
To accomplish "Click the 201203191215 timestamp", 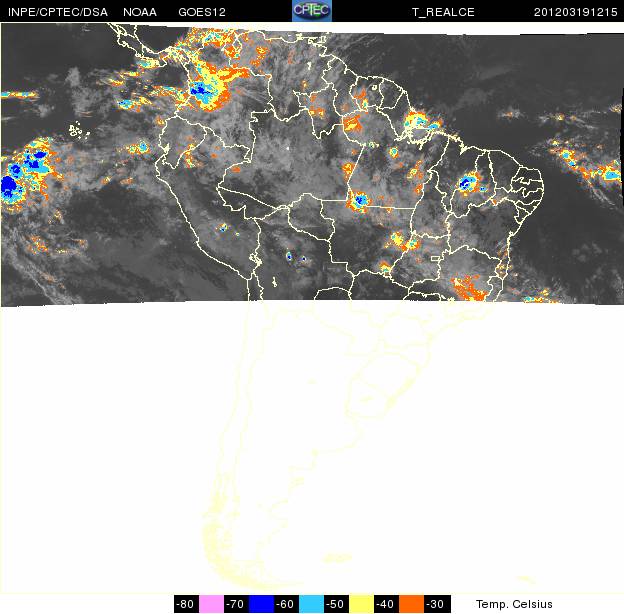I will click(575, 12).
